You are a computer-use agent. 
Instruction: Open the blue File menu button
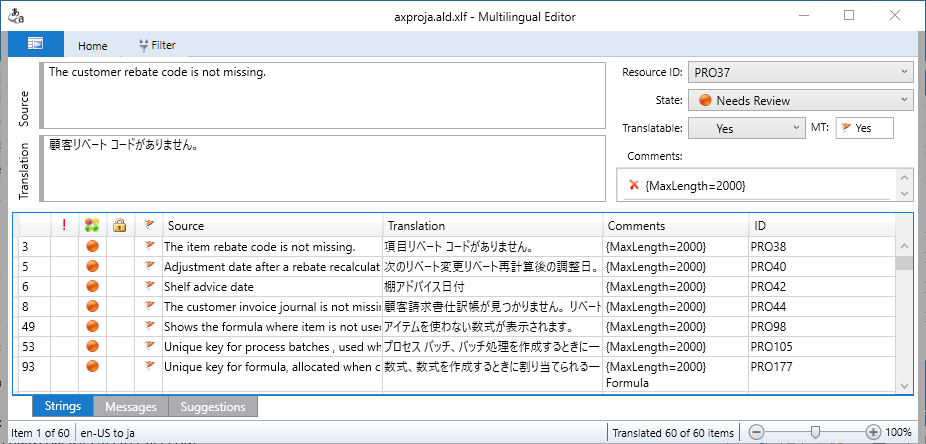point(36,44)
